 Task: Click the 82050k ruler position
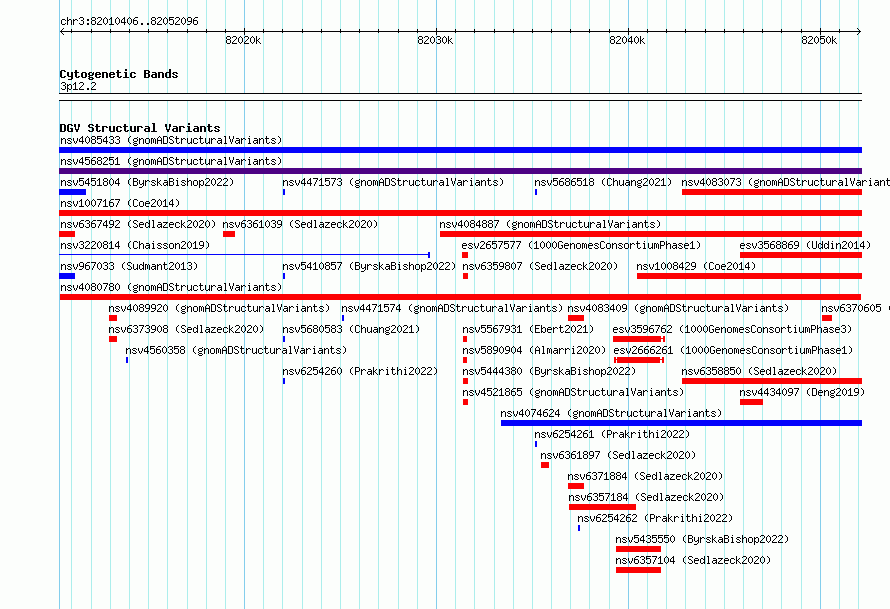click(x=819, y=40)
